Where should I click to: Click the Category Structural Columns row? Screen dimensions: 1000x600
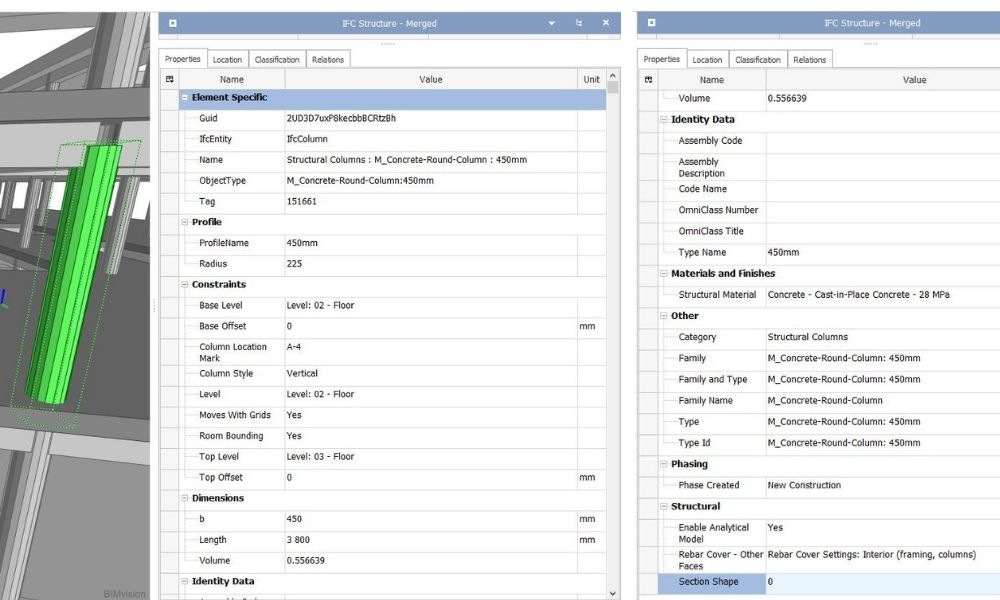829,337
